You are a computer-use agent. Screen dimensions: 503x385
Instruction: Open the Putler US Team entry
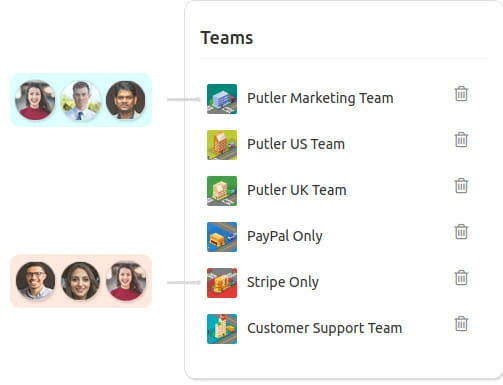pos(296,144)
